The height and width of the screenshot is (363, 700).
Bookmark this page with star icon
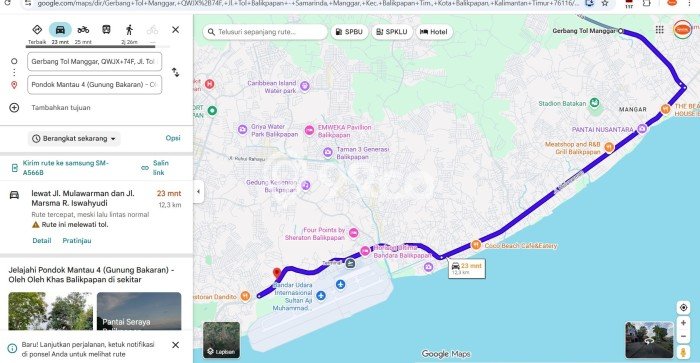coord(604,3)
